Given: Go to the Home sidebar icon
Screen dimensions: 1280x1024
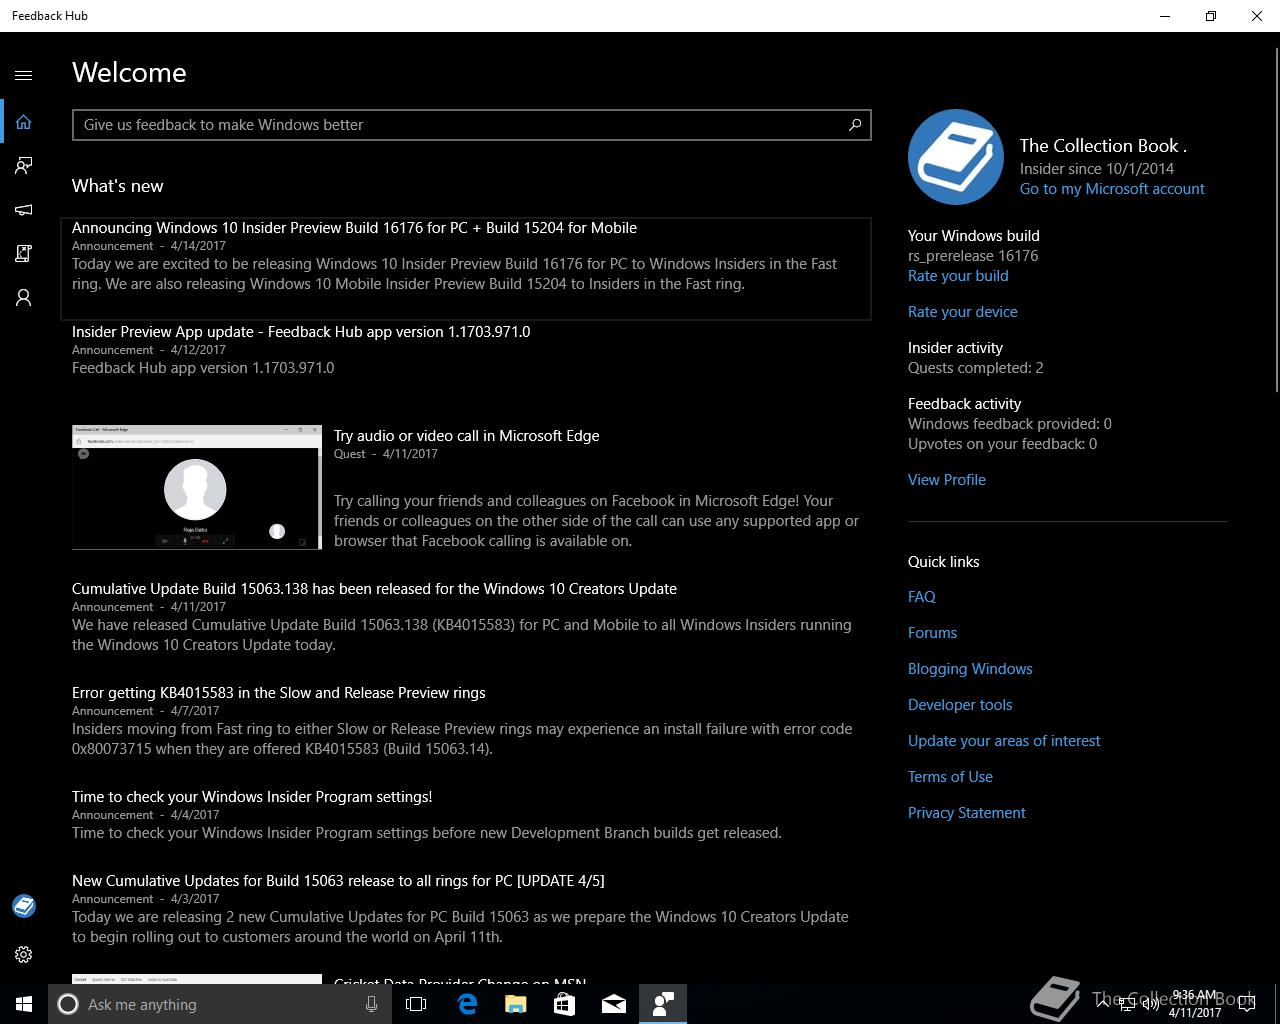Looking at the screenshot, I should (x=24, y=122).
